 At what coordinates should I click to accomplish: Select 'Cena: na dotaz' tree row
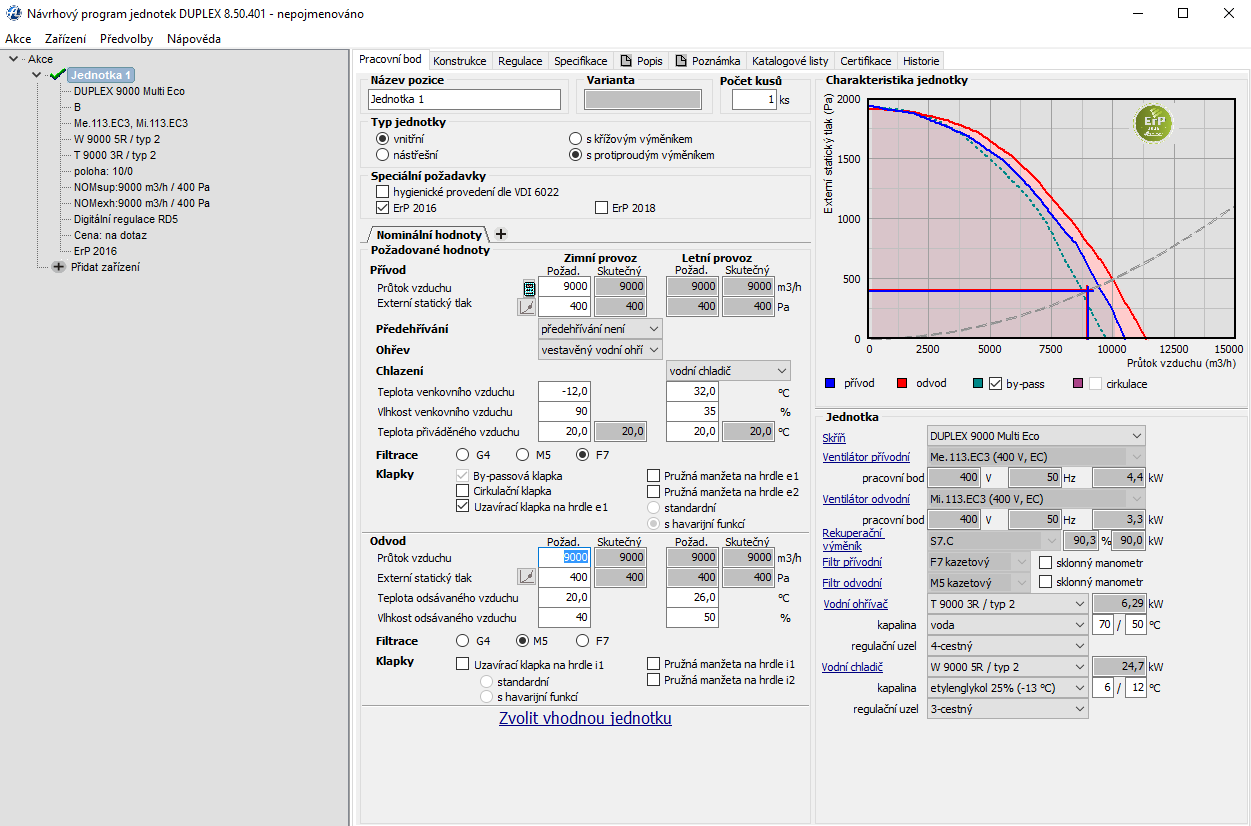click(x=108, y=235)
